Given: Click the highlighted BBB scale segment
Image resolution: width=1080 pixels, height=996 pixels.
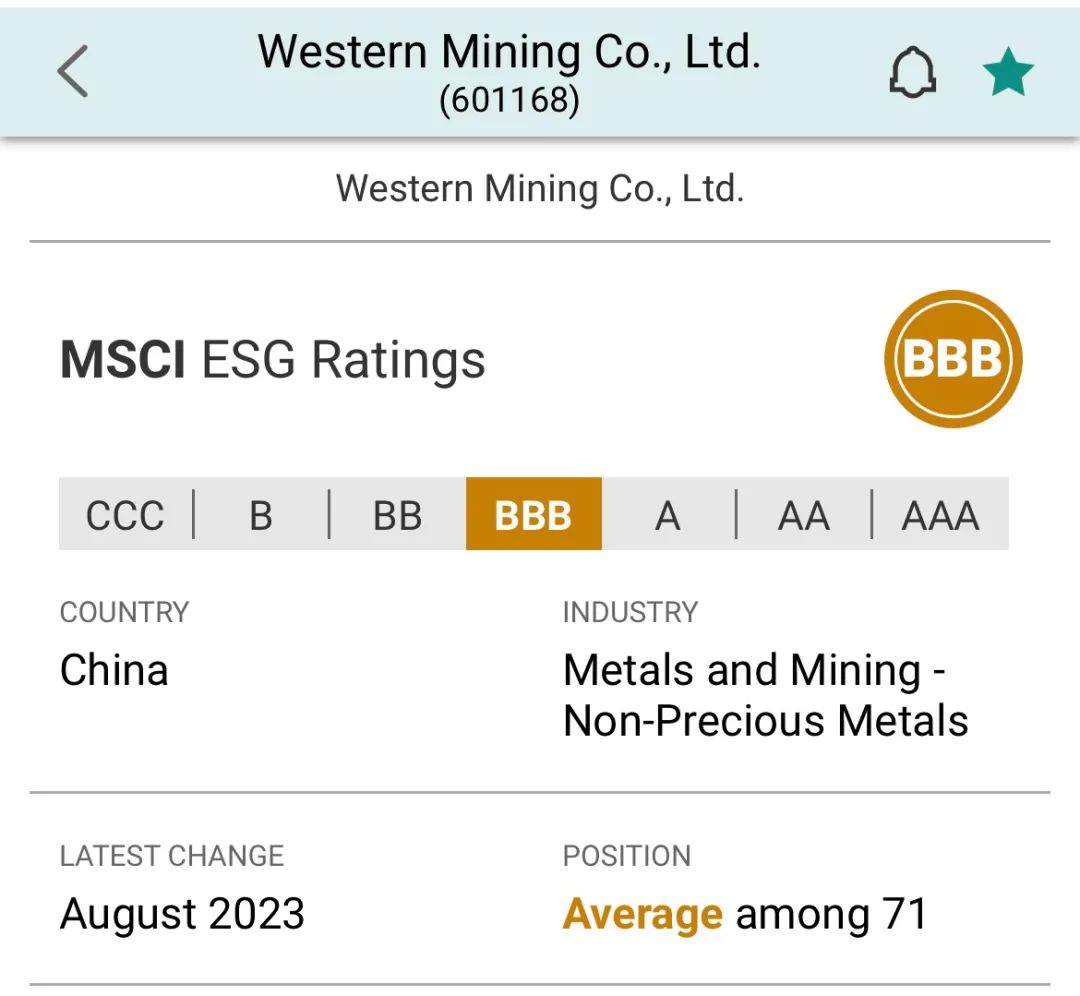Looking at the screenshot, I should [x=534, y=514].
